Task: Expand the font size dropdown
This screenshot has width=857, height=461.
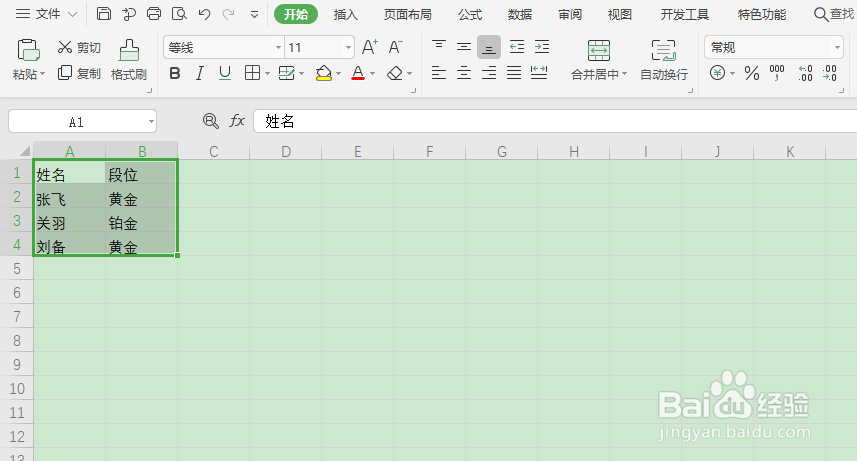Action: (x=348, y=48)
